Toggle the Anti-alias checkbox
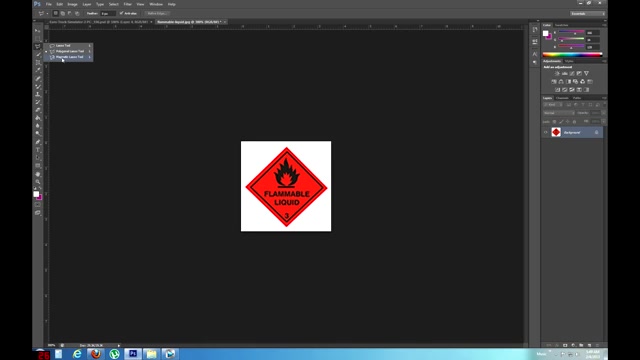The width and height of the screenshot is (640, 360). click(x=121, y=13)
